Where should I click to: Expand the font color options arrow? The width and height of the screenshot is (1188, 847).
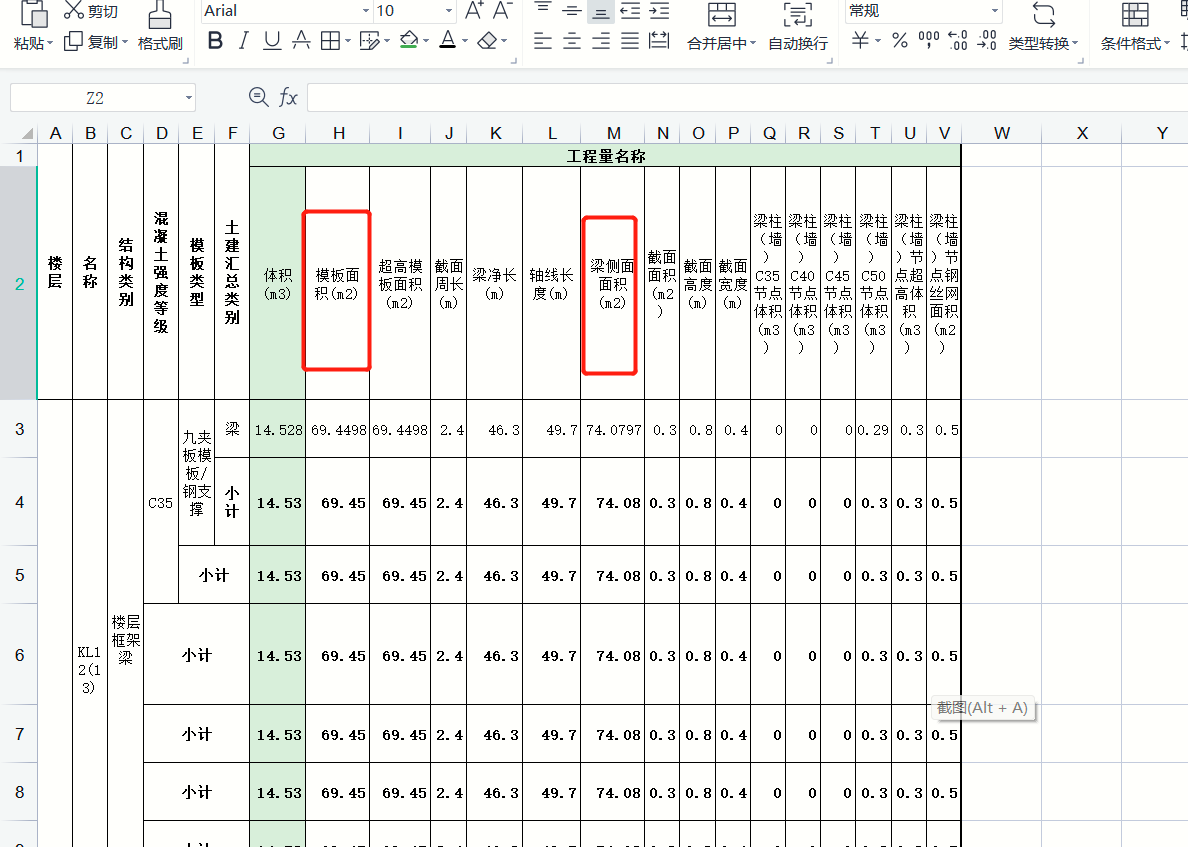pos(464,42)
